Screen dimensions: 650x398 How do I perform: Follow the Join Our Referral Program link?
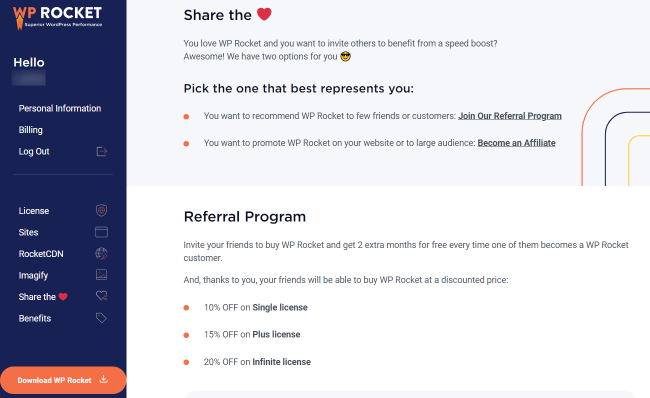[x=509, y=116]
